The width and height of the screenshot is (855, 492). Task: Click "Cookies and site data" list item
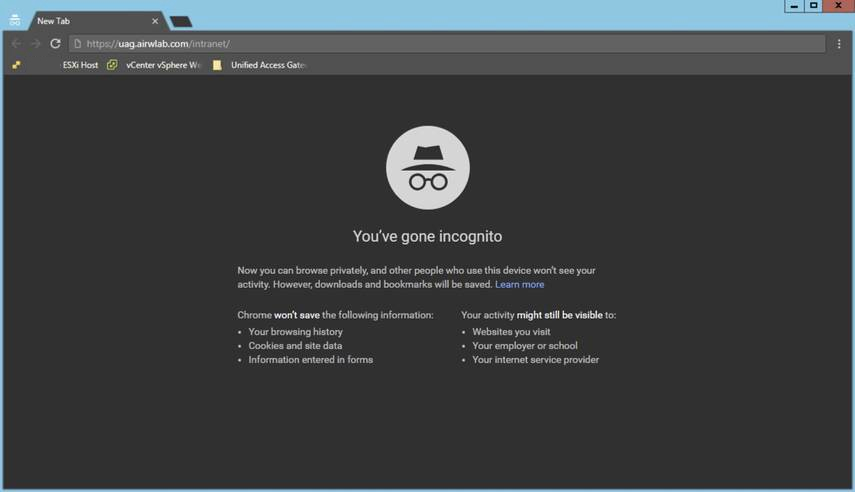tap(296, 346)
